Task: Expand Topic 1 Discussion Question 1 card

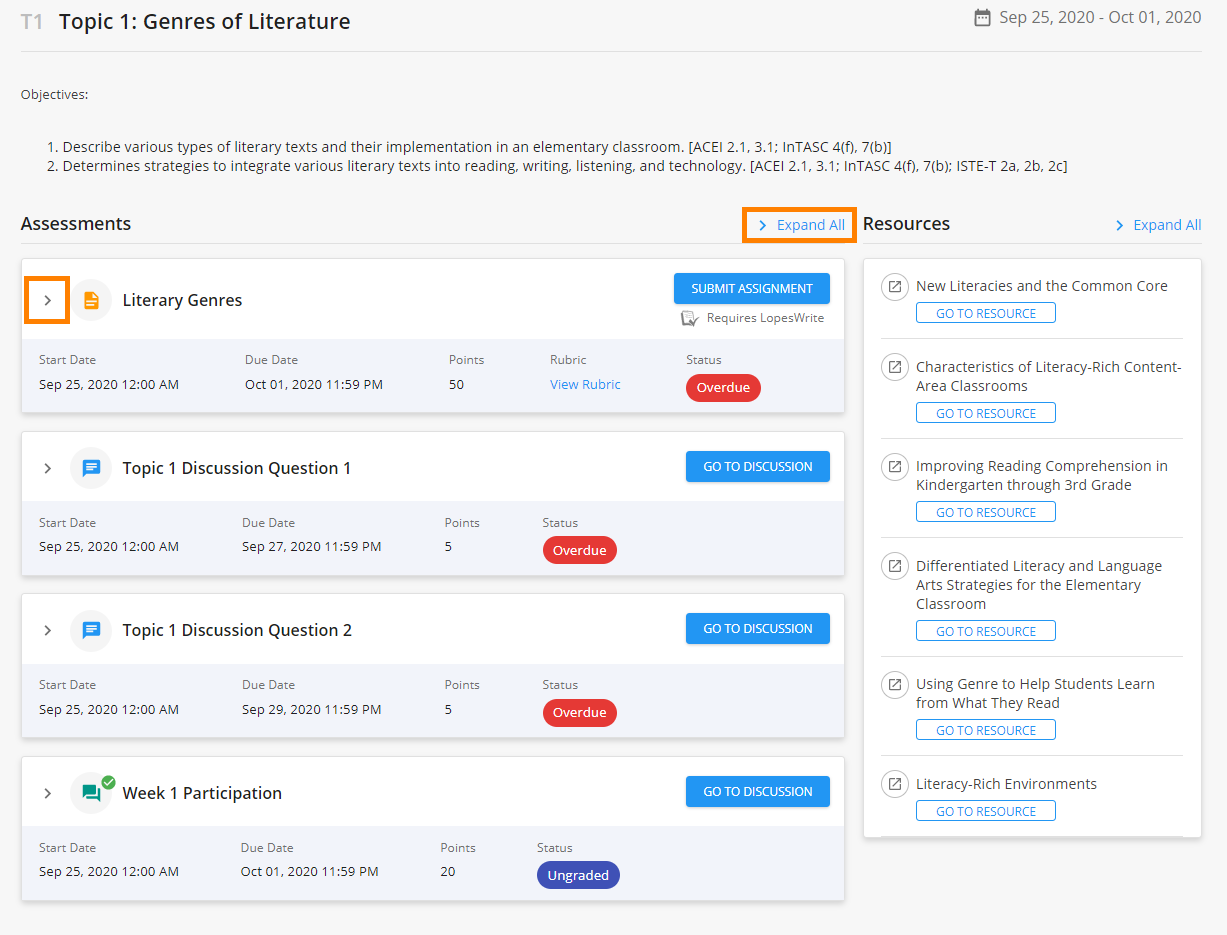Action: pos(47,468)
